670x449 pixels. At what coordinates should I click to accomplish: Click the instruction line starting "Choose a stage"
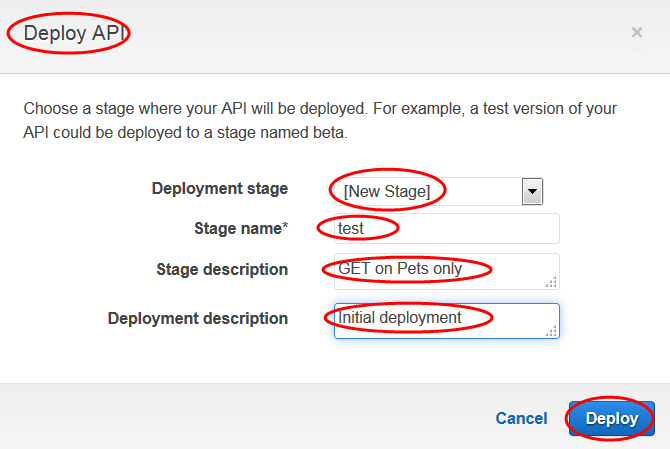(x=319, y=108)
